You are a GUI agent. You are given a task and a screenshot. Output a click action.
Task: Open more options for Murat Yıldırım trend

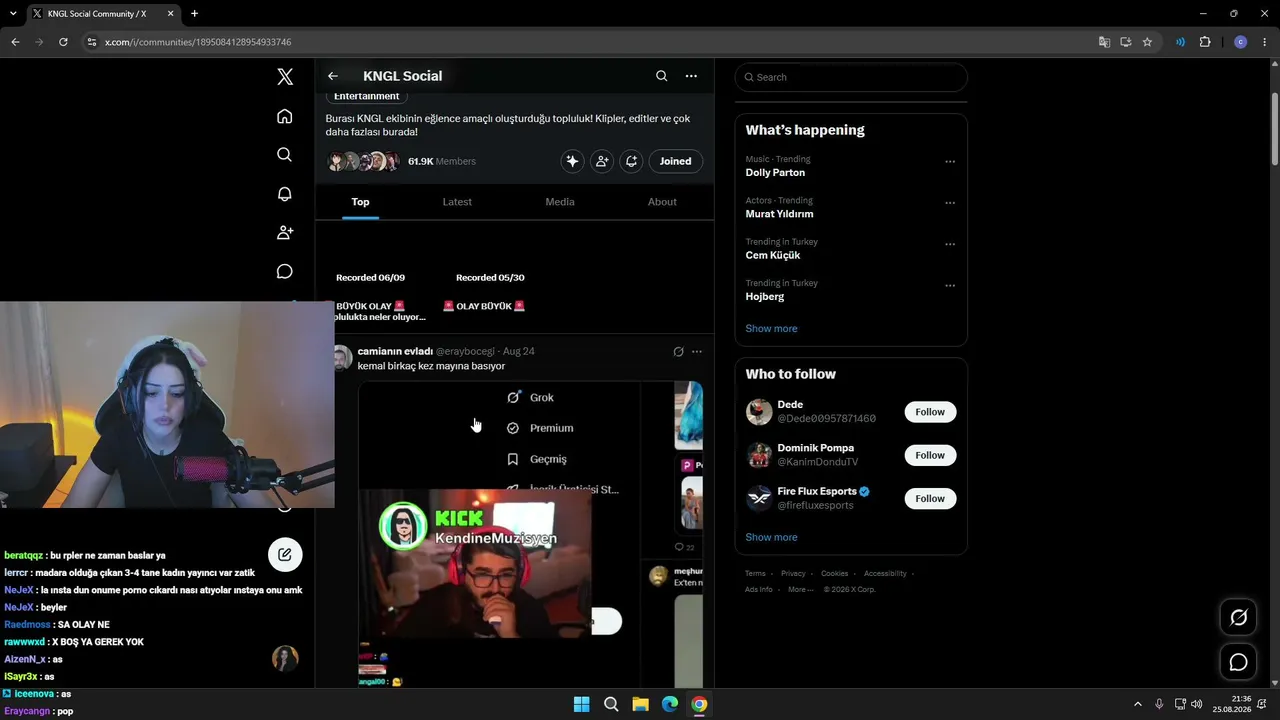[x=950, y=203]
